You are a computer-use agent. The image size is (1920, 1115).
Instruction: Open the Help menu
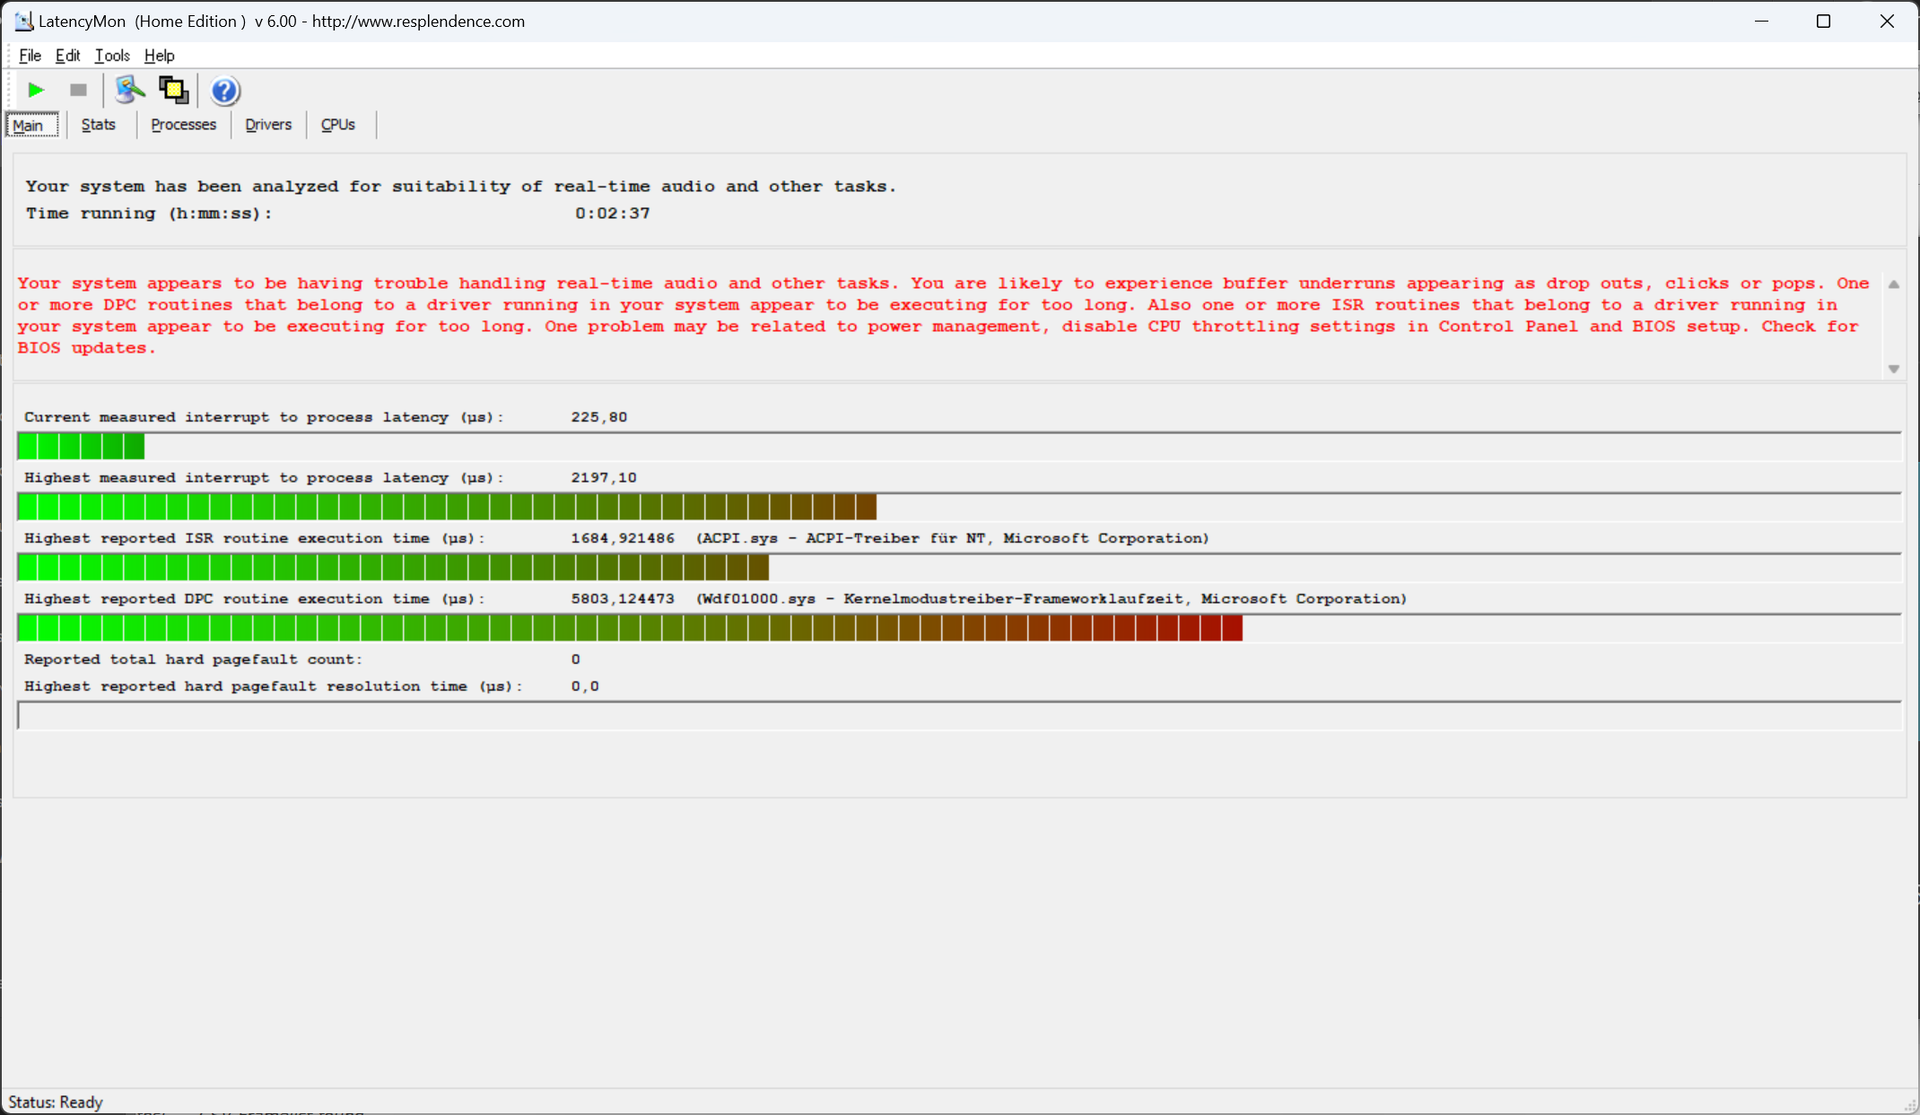159,56
